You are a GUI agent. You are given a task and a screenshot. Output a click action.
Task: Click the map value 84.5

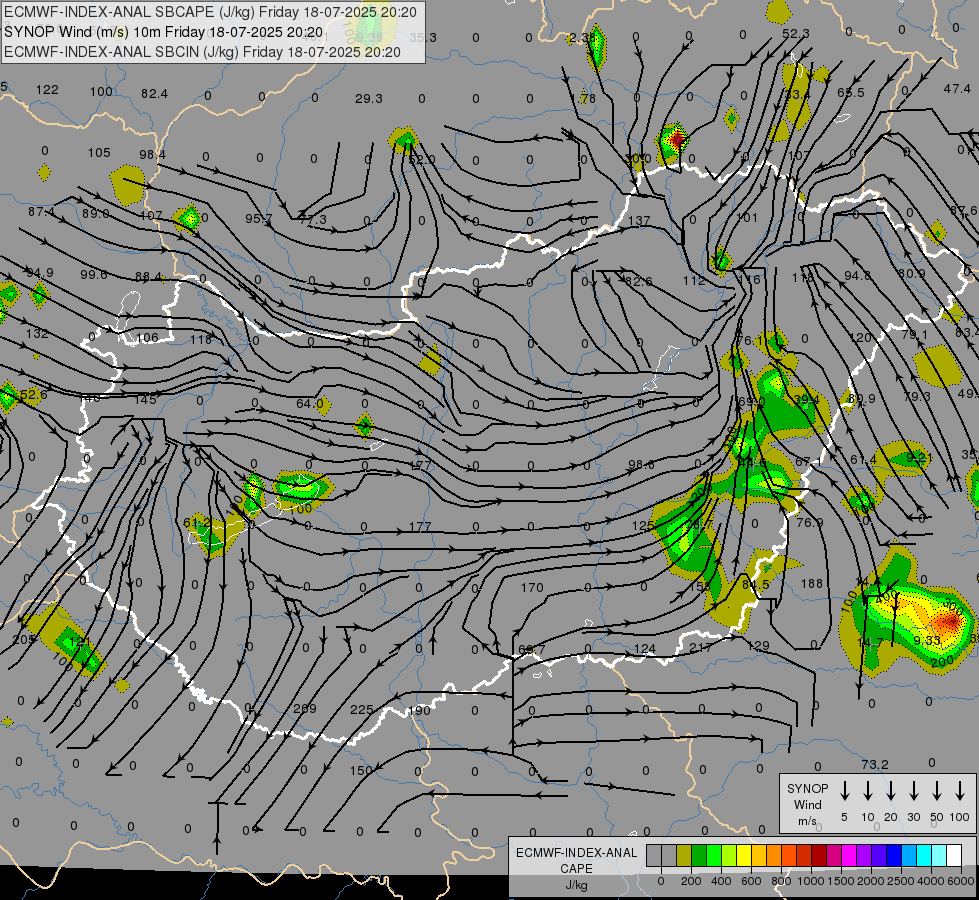pos(755,583)
